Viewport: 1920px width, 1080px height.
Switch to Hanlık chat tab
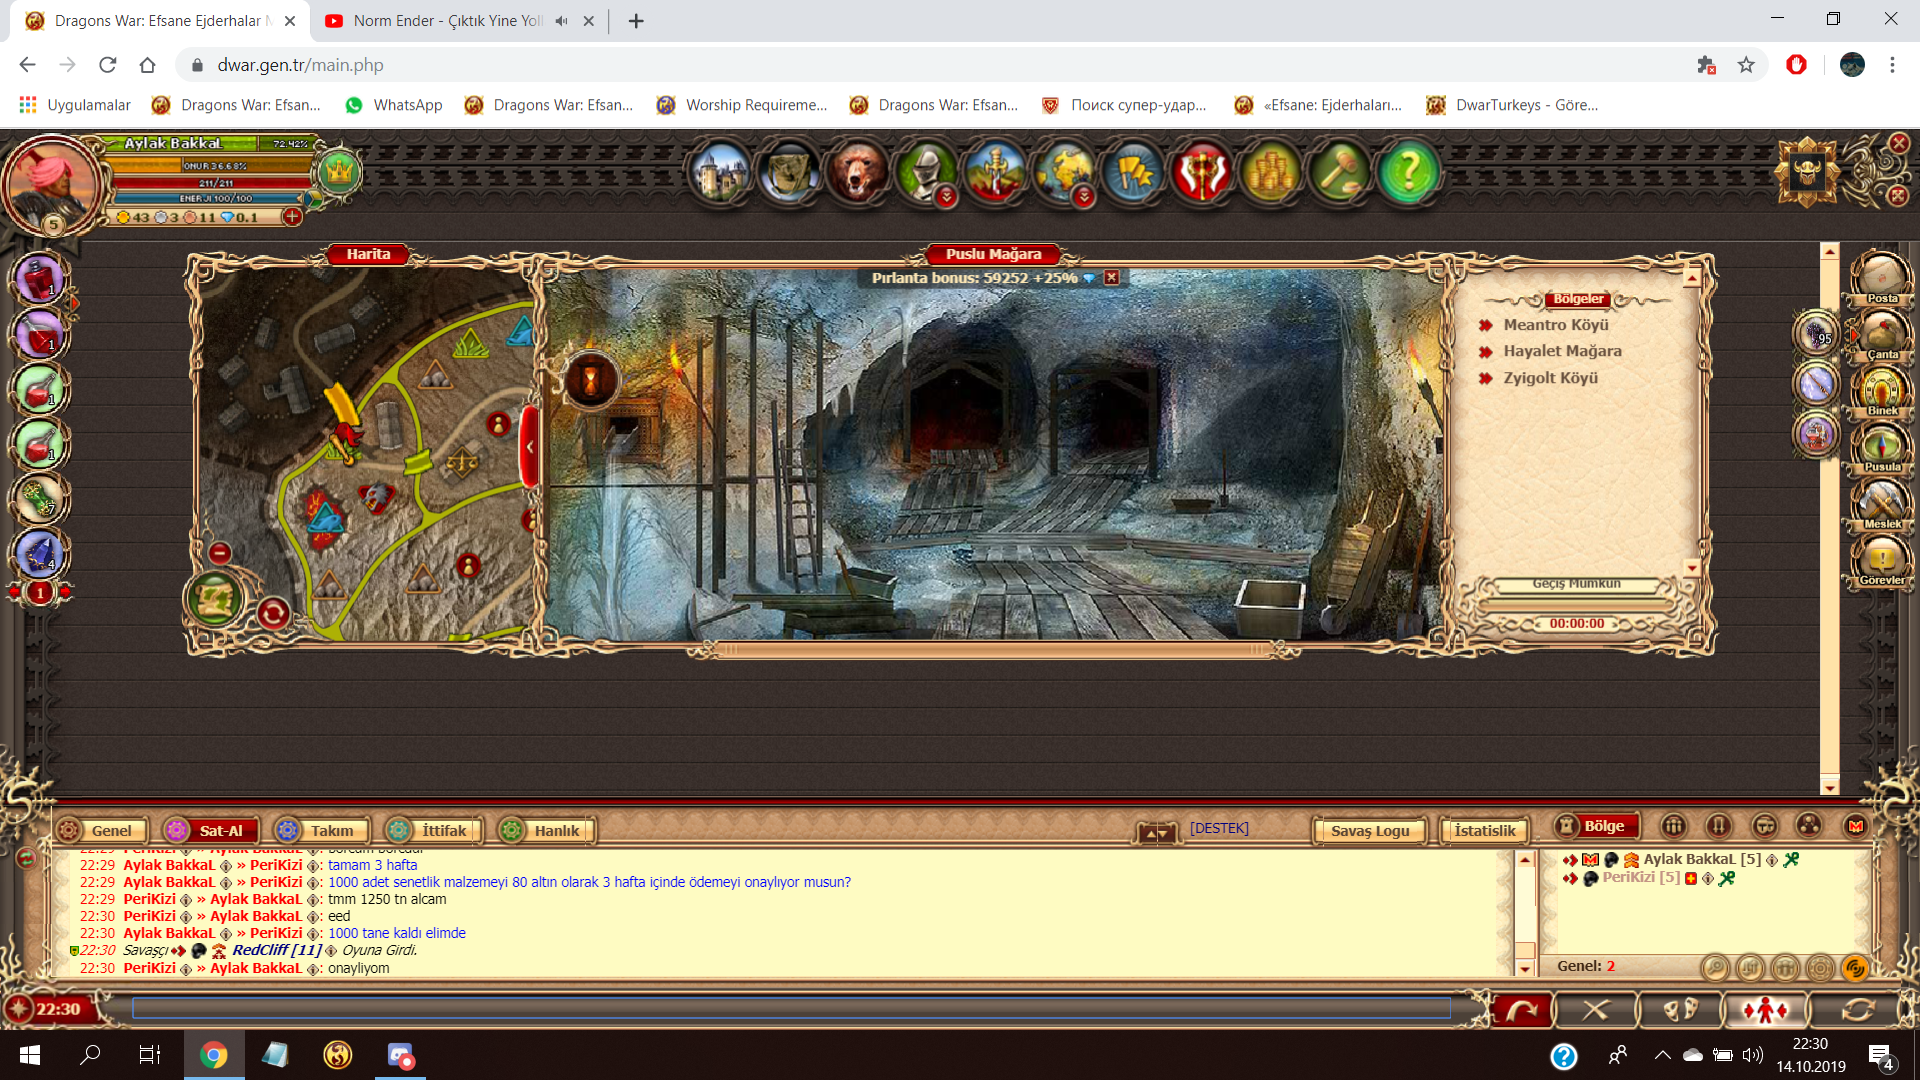tap(546, 830)
